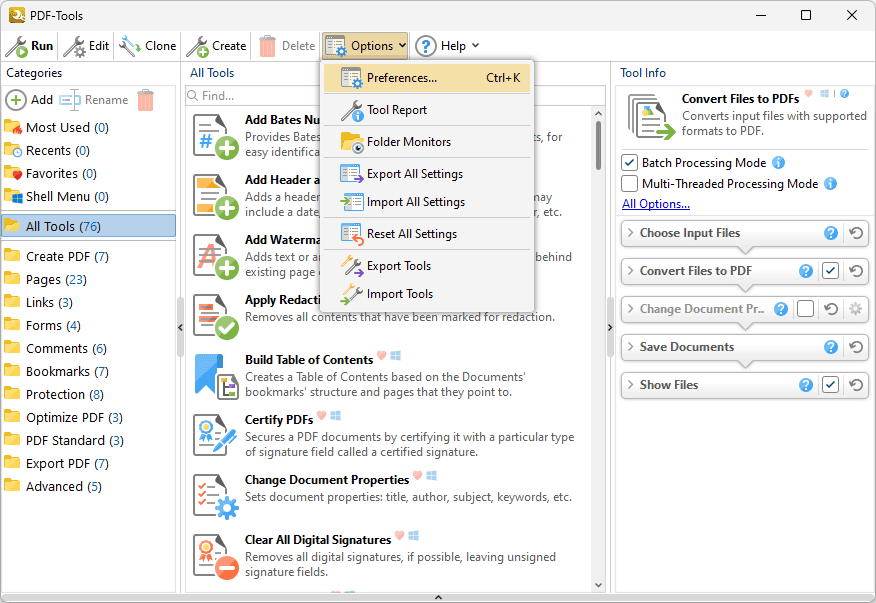The image size is (876, 603).
Task: Collapse the Categories panel with left arrow
Action: [180, 327]
